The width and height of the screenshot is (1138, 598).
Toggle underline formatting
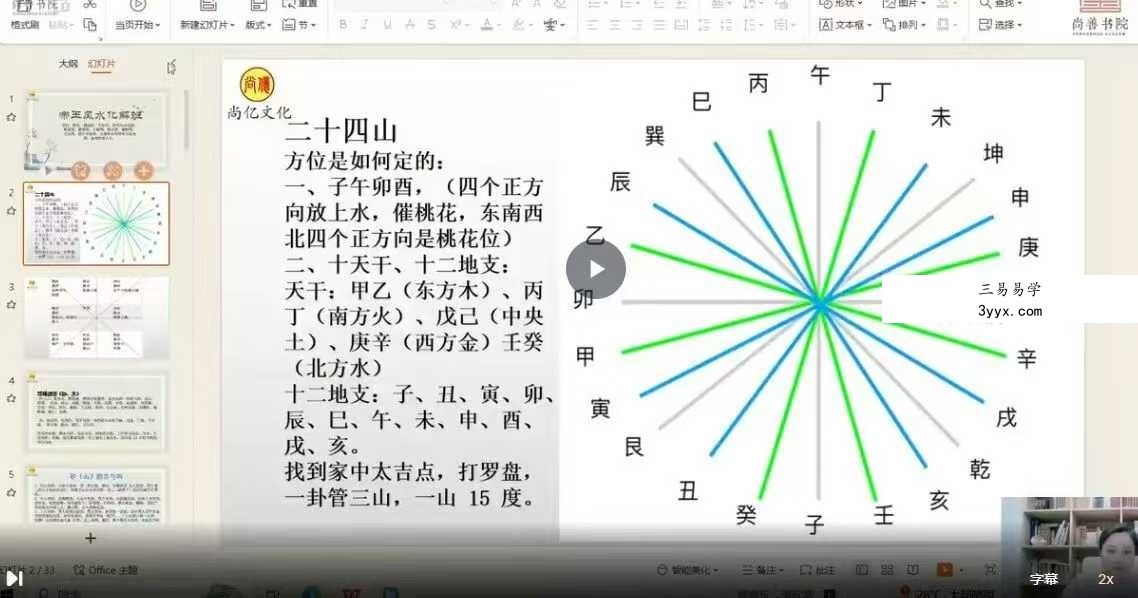[x=388, y=25]
